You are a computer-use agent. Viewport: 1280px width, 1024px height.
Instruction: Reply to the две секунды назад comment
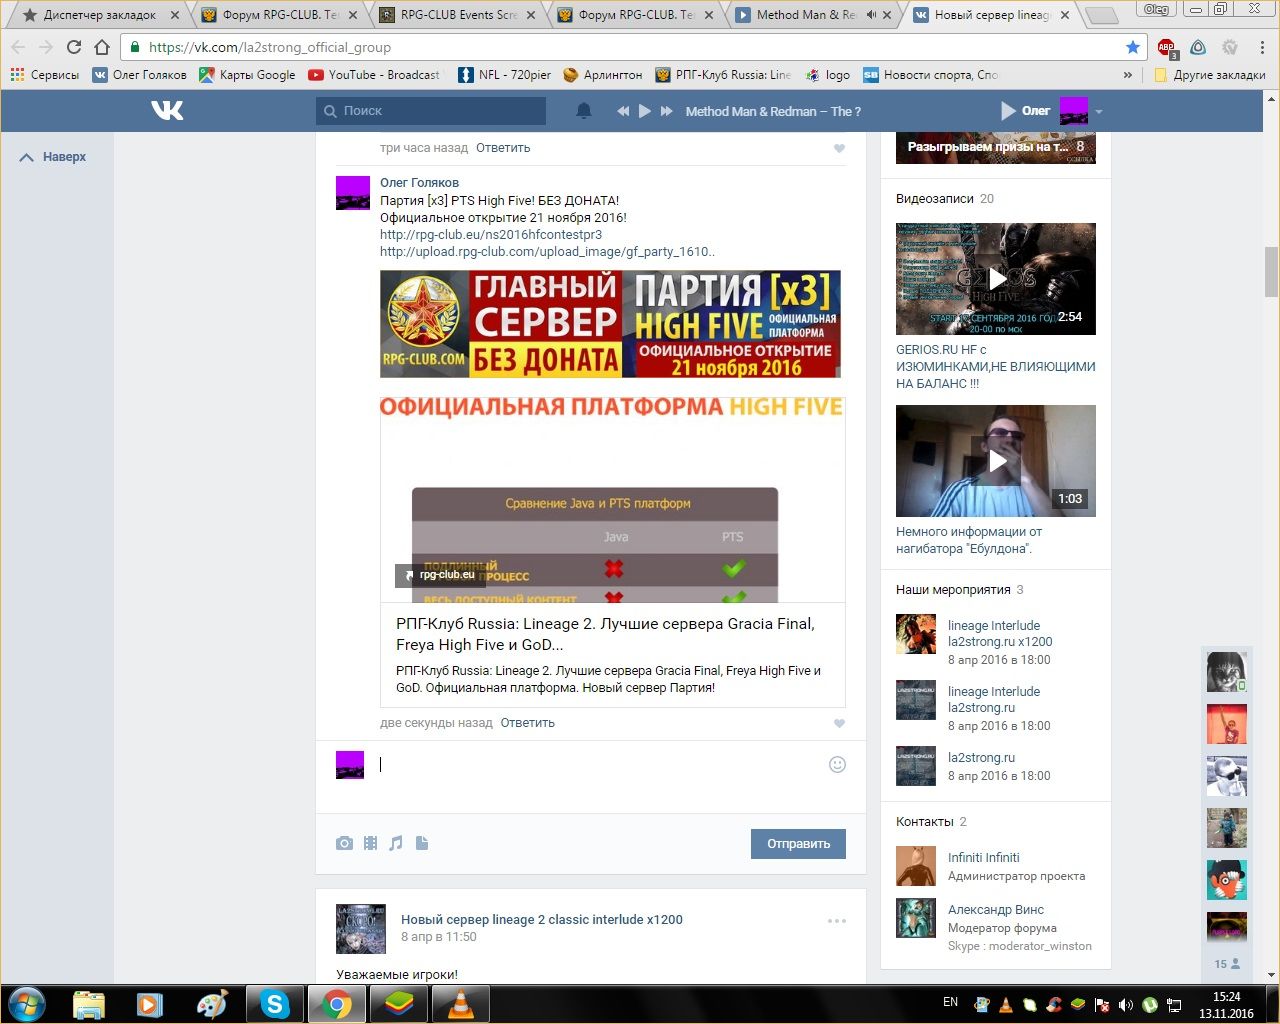[527, 723]
